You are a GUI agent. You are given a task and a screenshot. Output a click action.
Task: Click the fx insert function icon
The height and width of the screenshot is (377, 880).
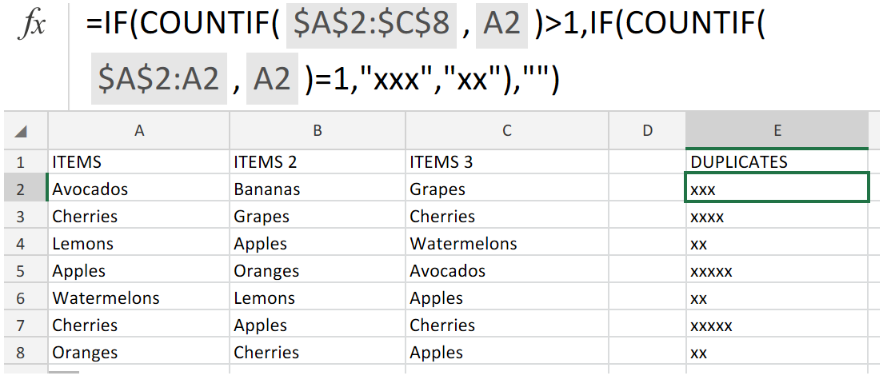tap(33, 25)
